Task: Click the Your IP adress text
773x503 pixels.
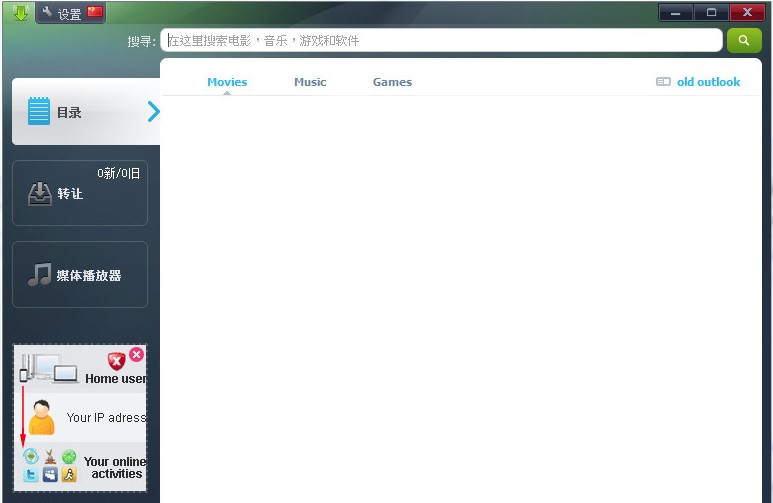Action: (106, 418)
